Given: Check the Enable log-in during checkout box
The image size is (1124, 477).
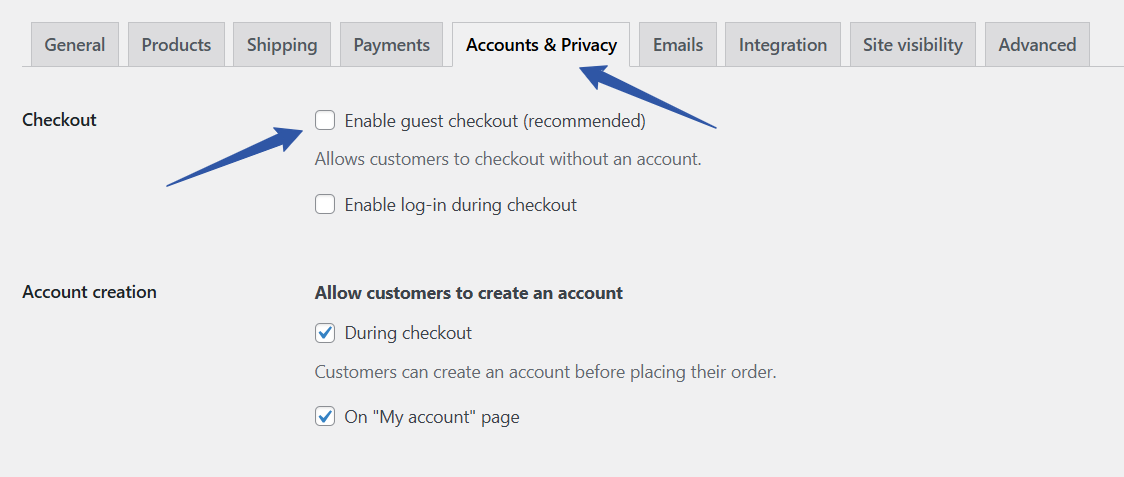Looking at the screenshot, I should click(x=325, y=205).
